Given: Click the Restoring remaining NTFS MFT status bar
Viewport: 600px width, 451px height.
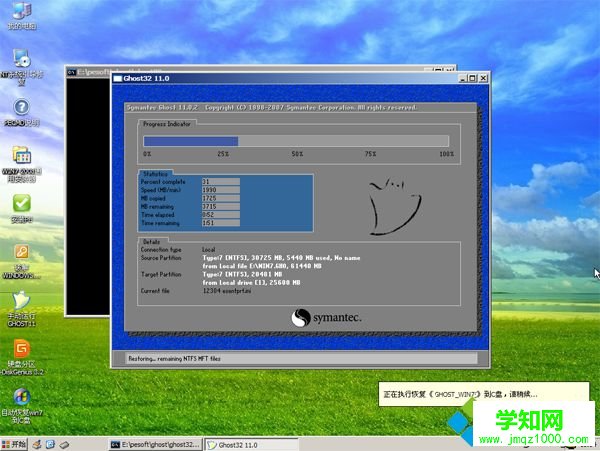Looking at the screenshot, I should [x=301, y=358].
